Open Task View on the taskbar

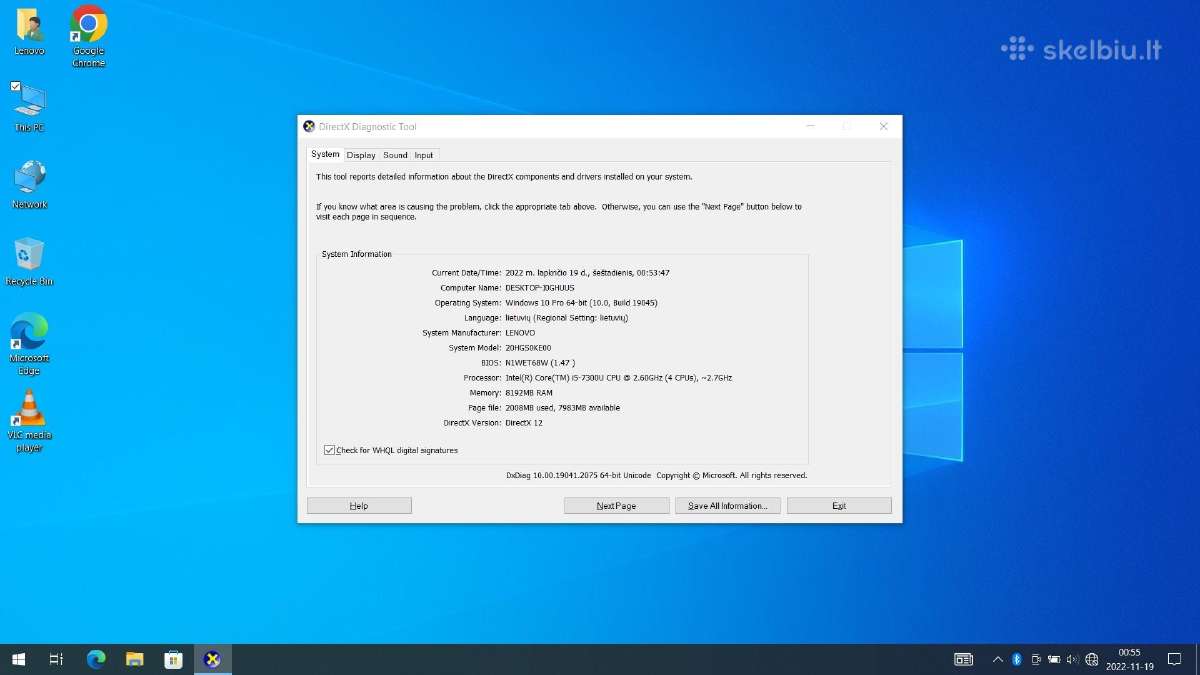click(57, 659)
